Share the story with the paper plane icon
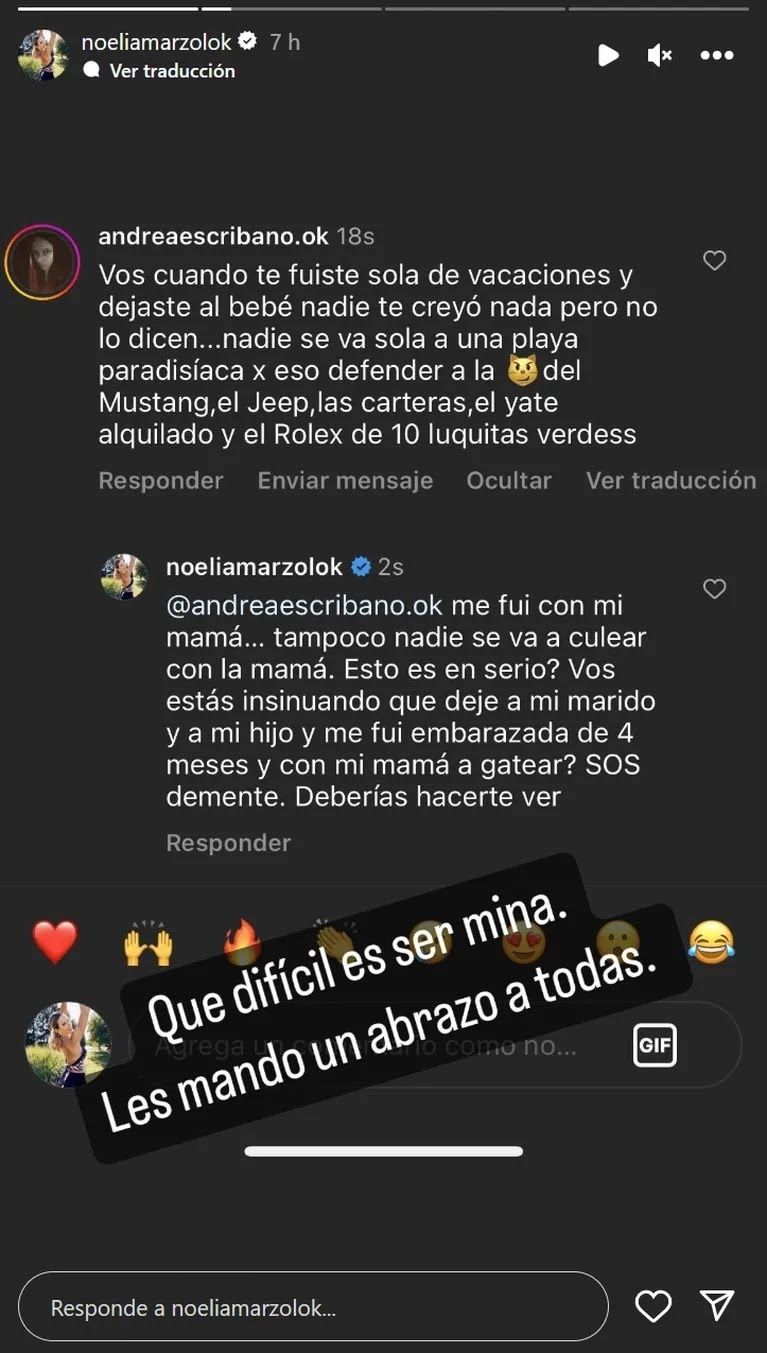Viewport: 767px width, 1353px height. coord(717,1306)
